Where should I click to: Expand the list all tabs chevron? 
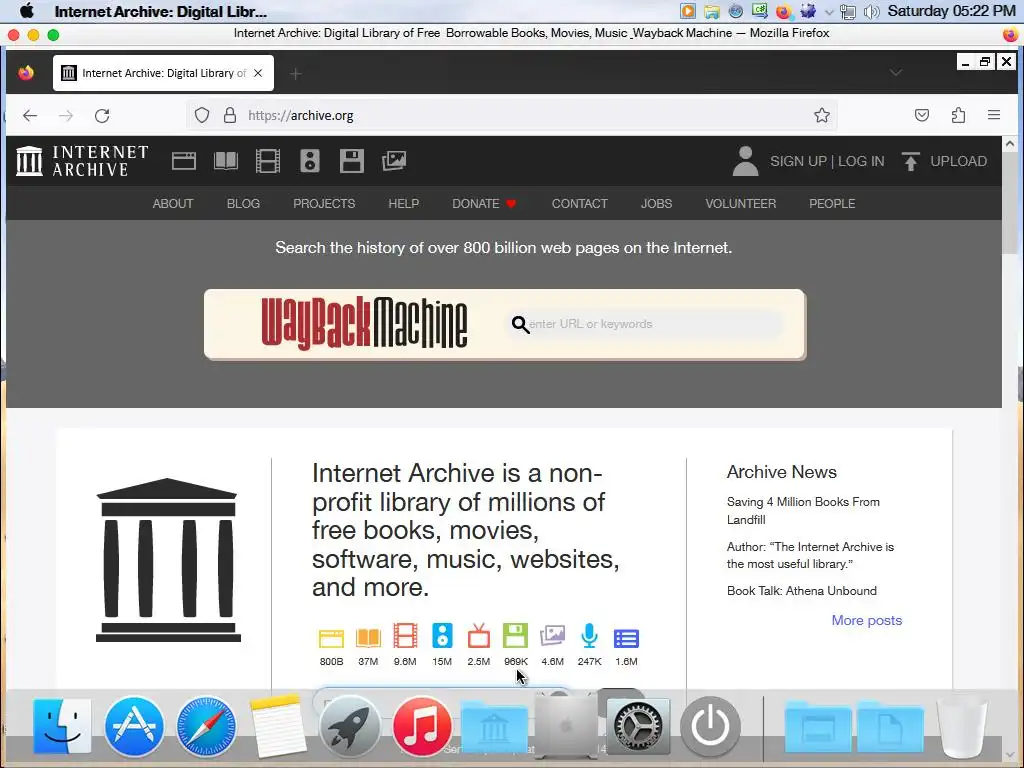click(x=896, y=72)
